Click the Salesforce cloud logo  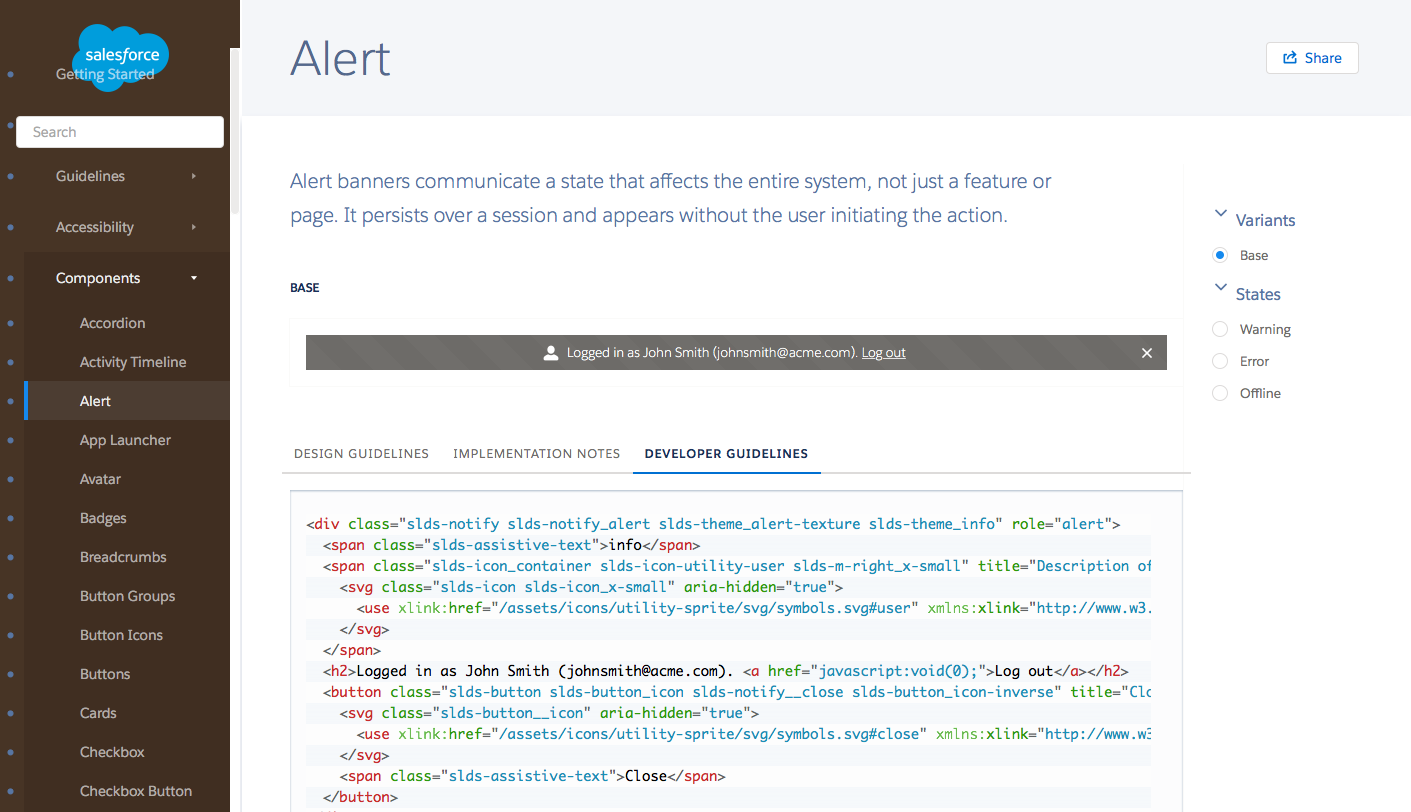[121, 57]
